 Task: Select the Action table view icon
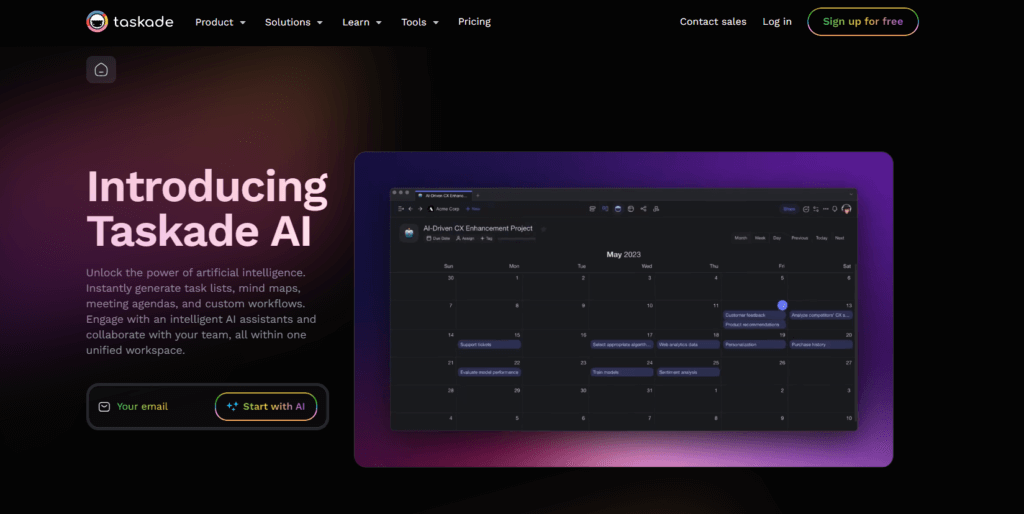(631, 209)
